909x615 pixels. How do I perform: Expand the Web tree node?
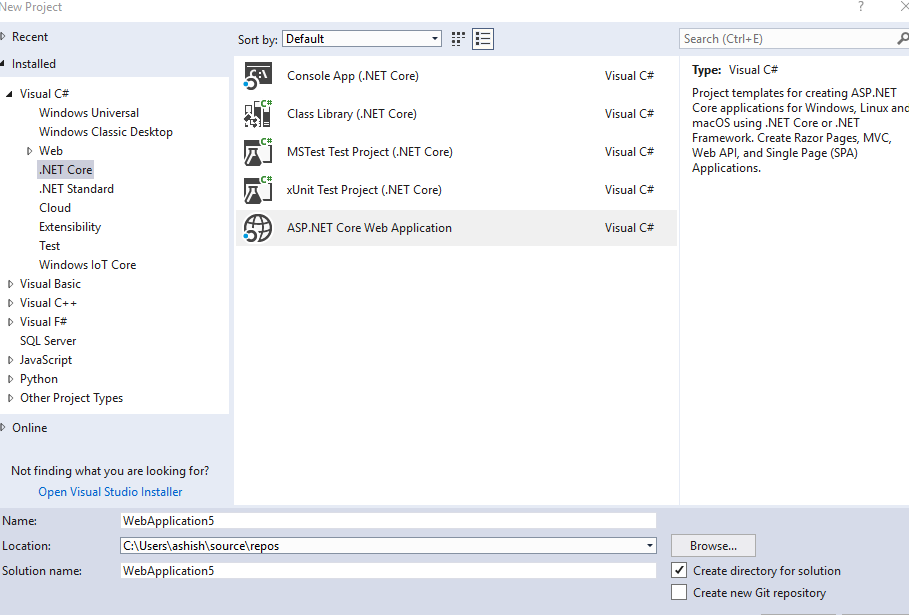tap(30, 151)
